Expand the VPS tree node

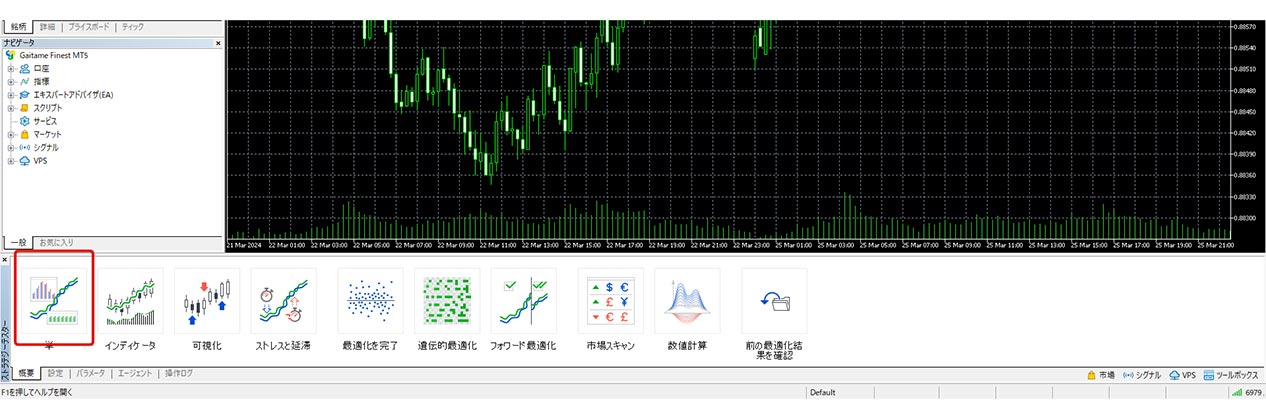click(10, 160)
